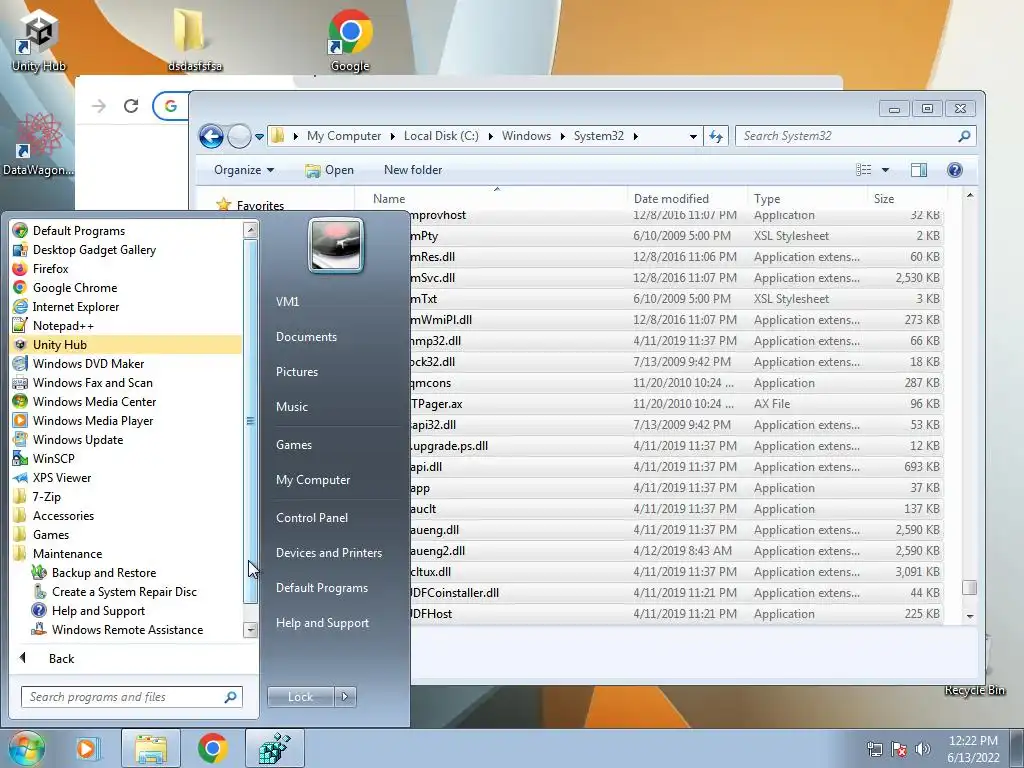
Task: Click the programs list scroll down arrow
Action: point(250,630)
